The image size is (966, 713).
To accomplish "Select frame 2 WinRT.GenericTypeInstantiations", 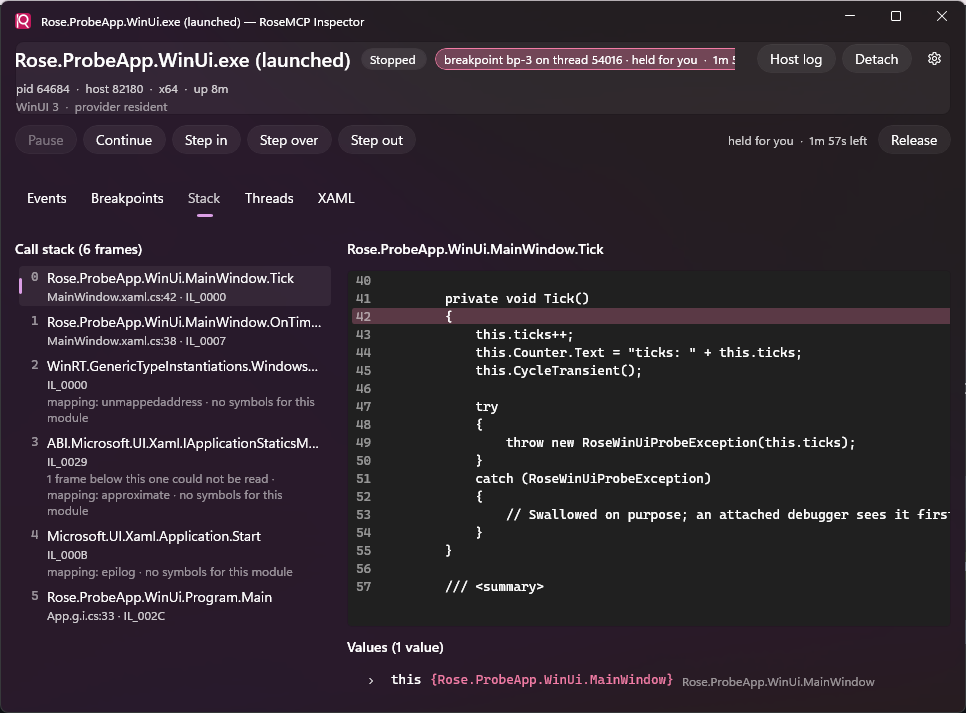I will pos(175,391).
